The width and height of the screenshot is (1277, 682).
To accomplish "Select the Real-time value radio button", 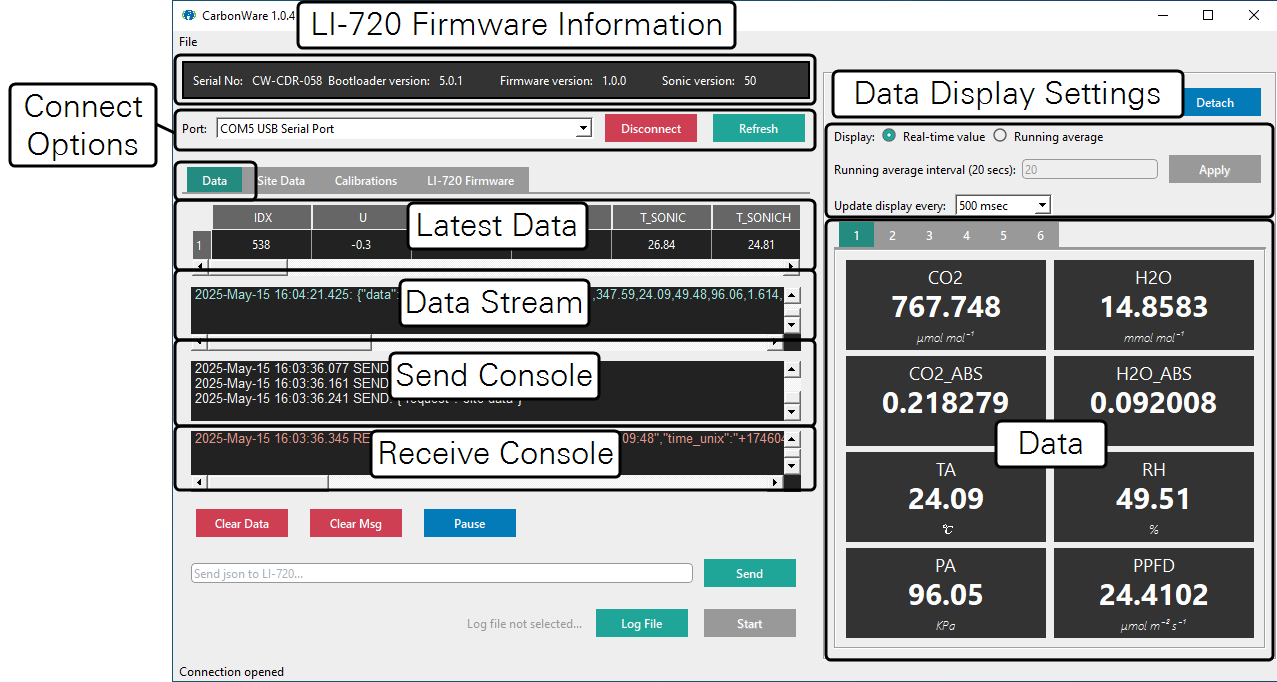I will tap(889, 137).
